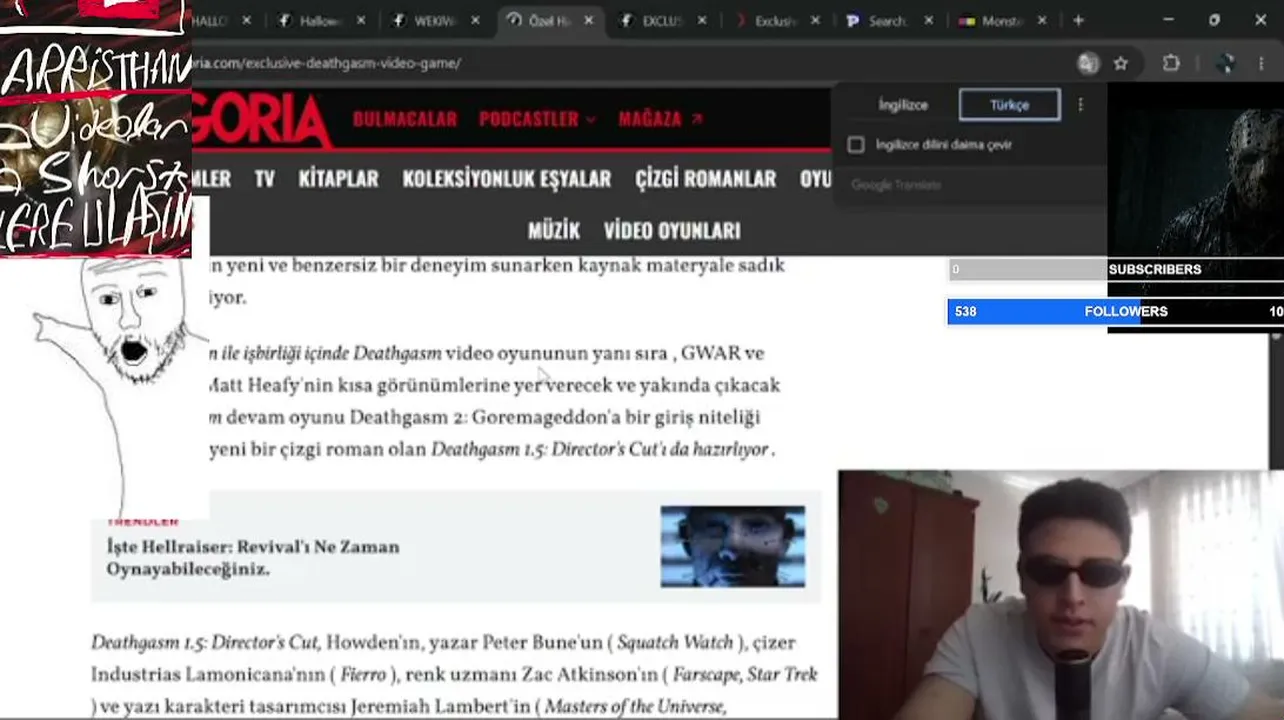The height and width of the screenshot is (720, 1284).
Task: Close the 'Monst' tab
Action: [x=1042, y=20]
